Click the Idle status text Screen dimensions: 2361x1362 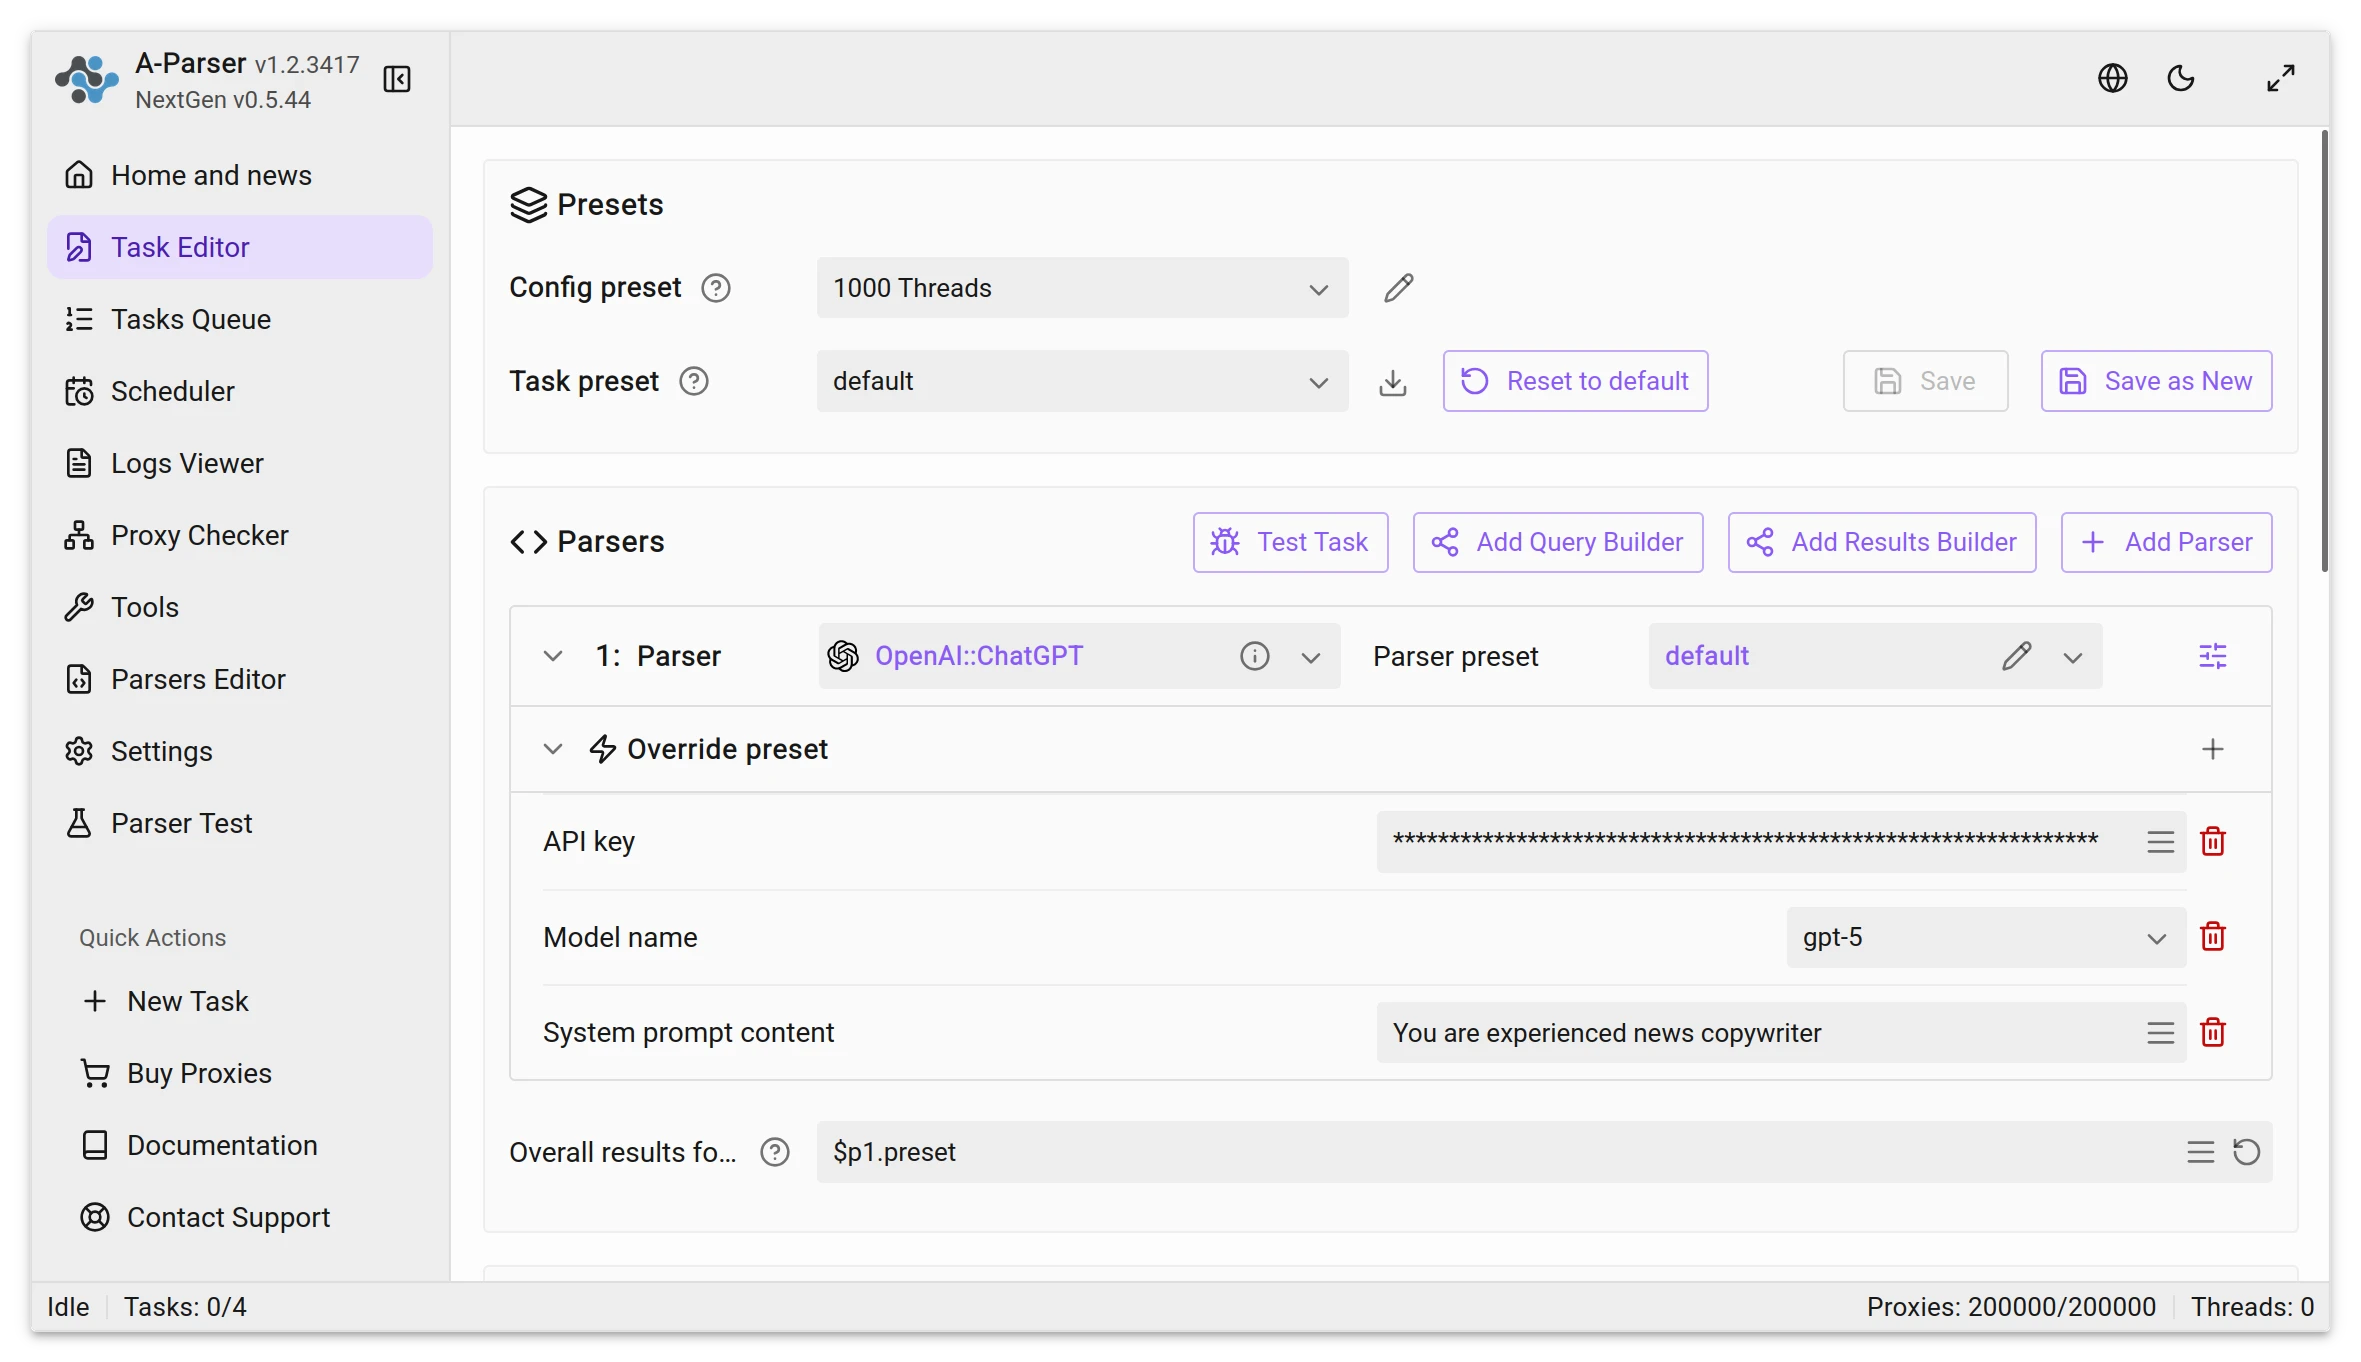click(x=68, y=1307)
